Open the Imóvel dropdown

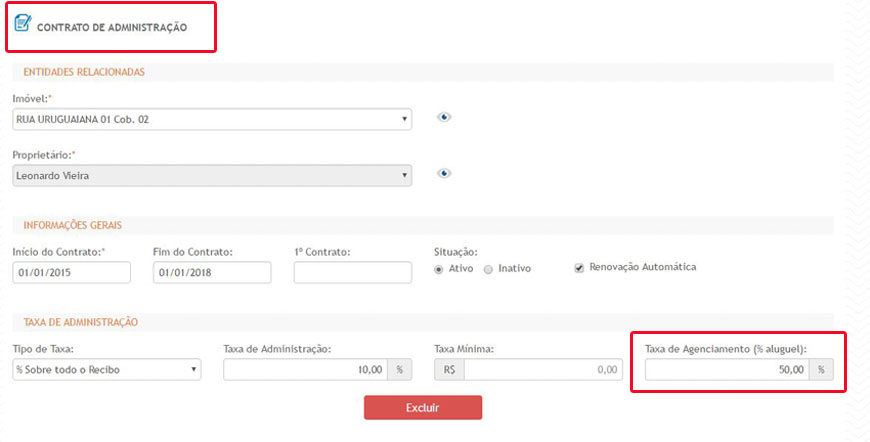point(211,120)
